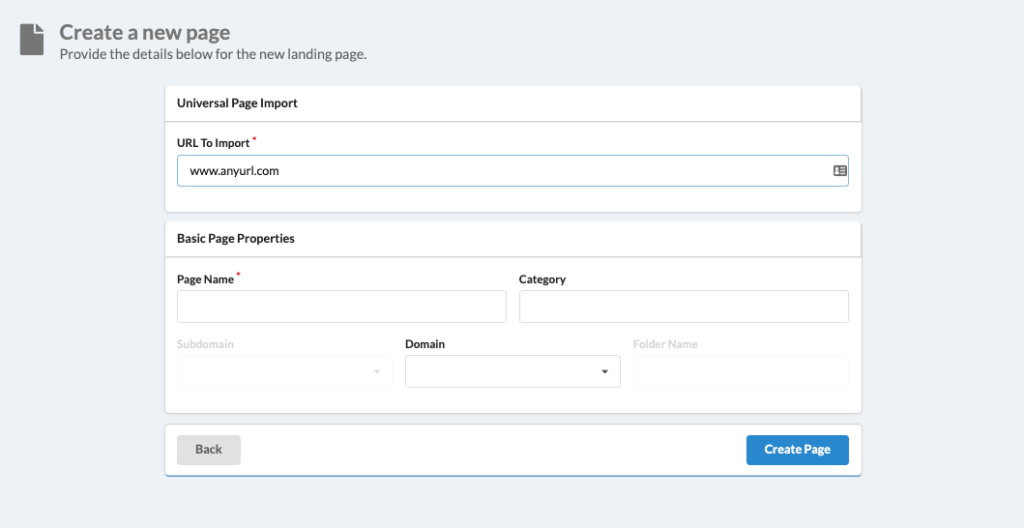Click the disabled Folder Name field
The height and width of the screenshot is (528, 1024).
(x=741, y=371)
